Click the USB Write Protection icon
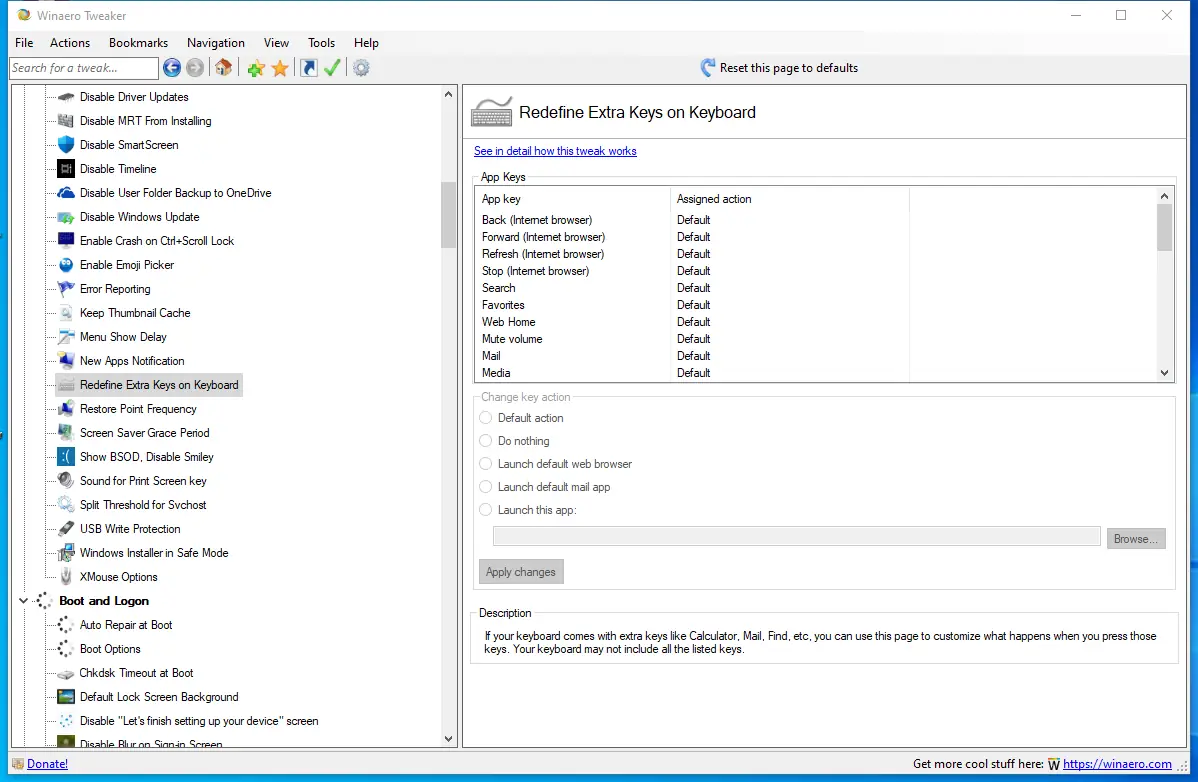Screen dimensions: 1198x782 (66, 528)
